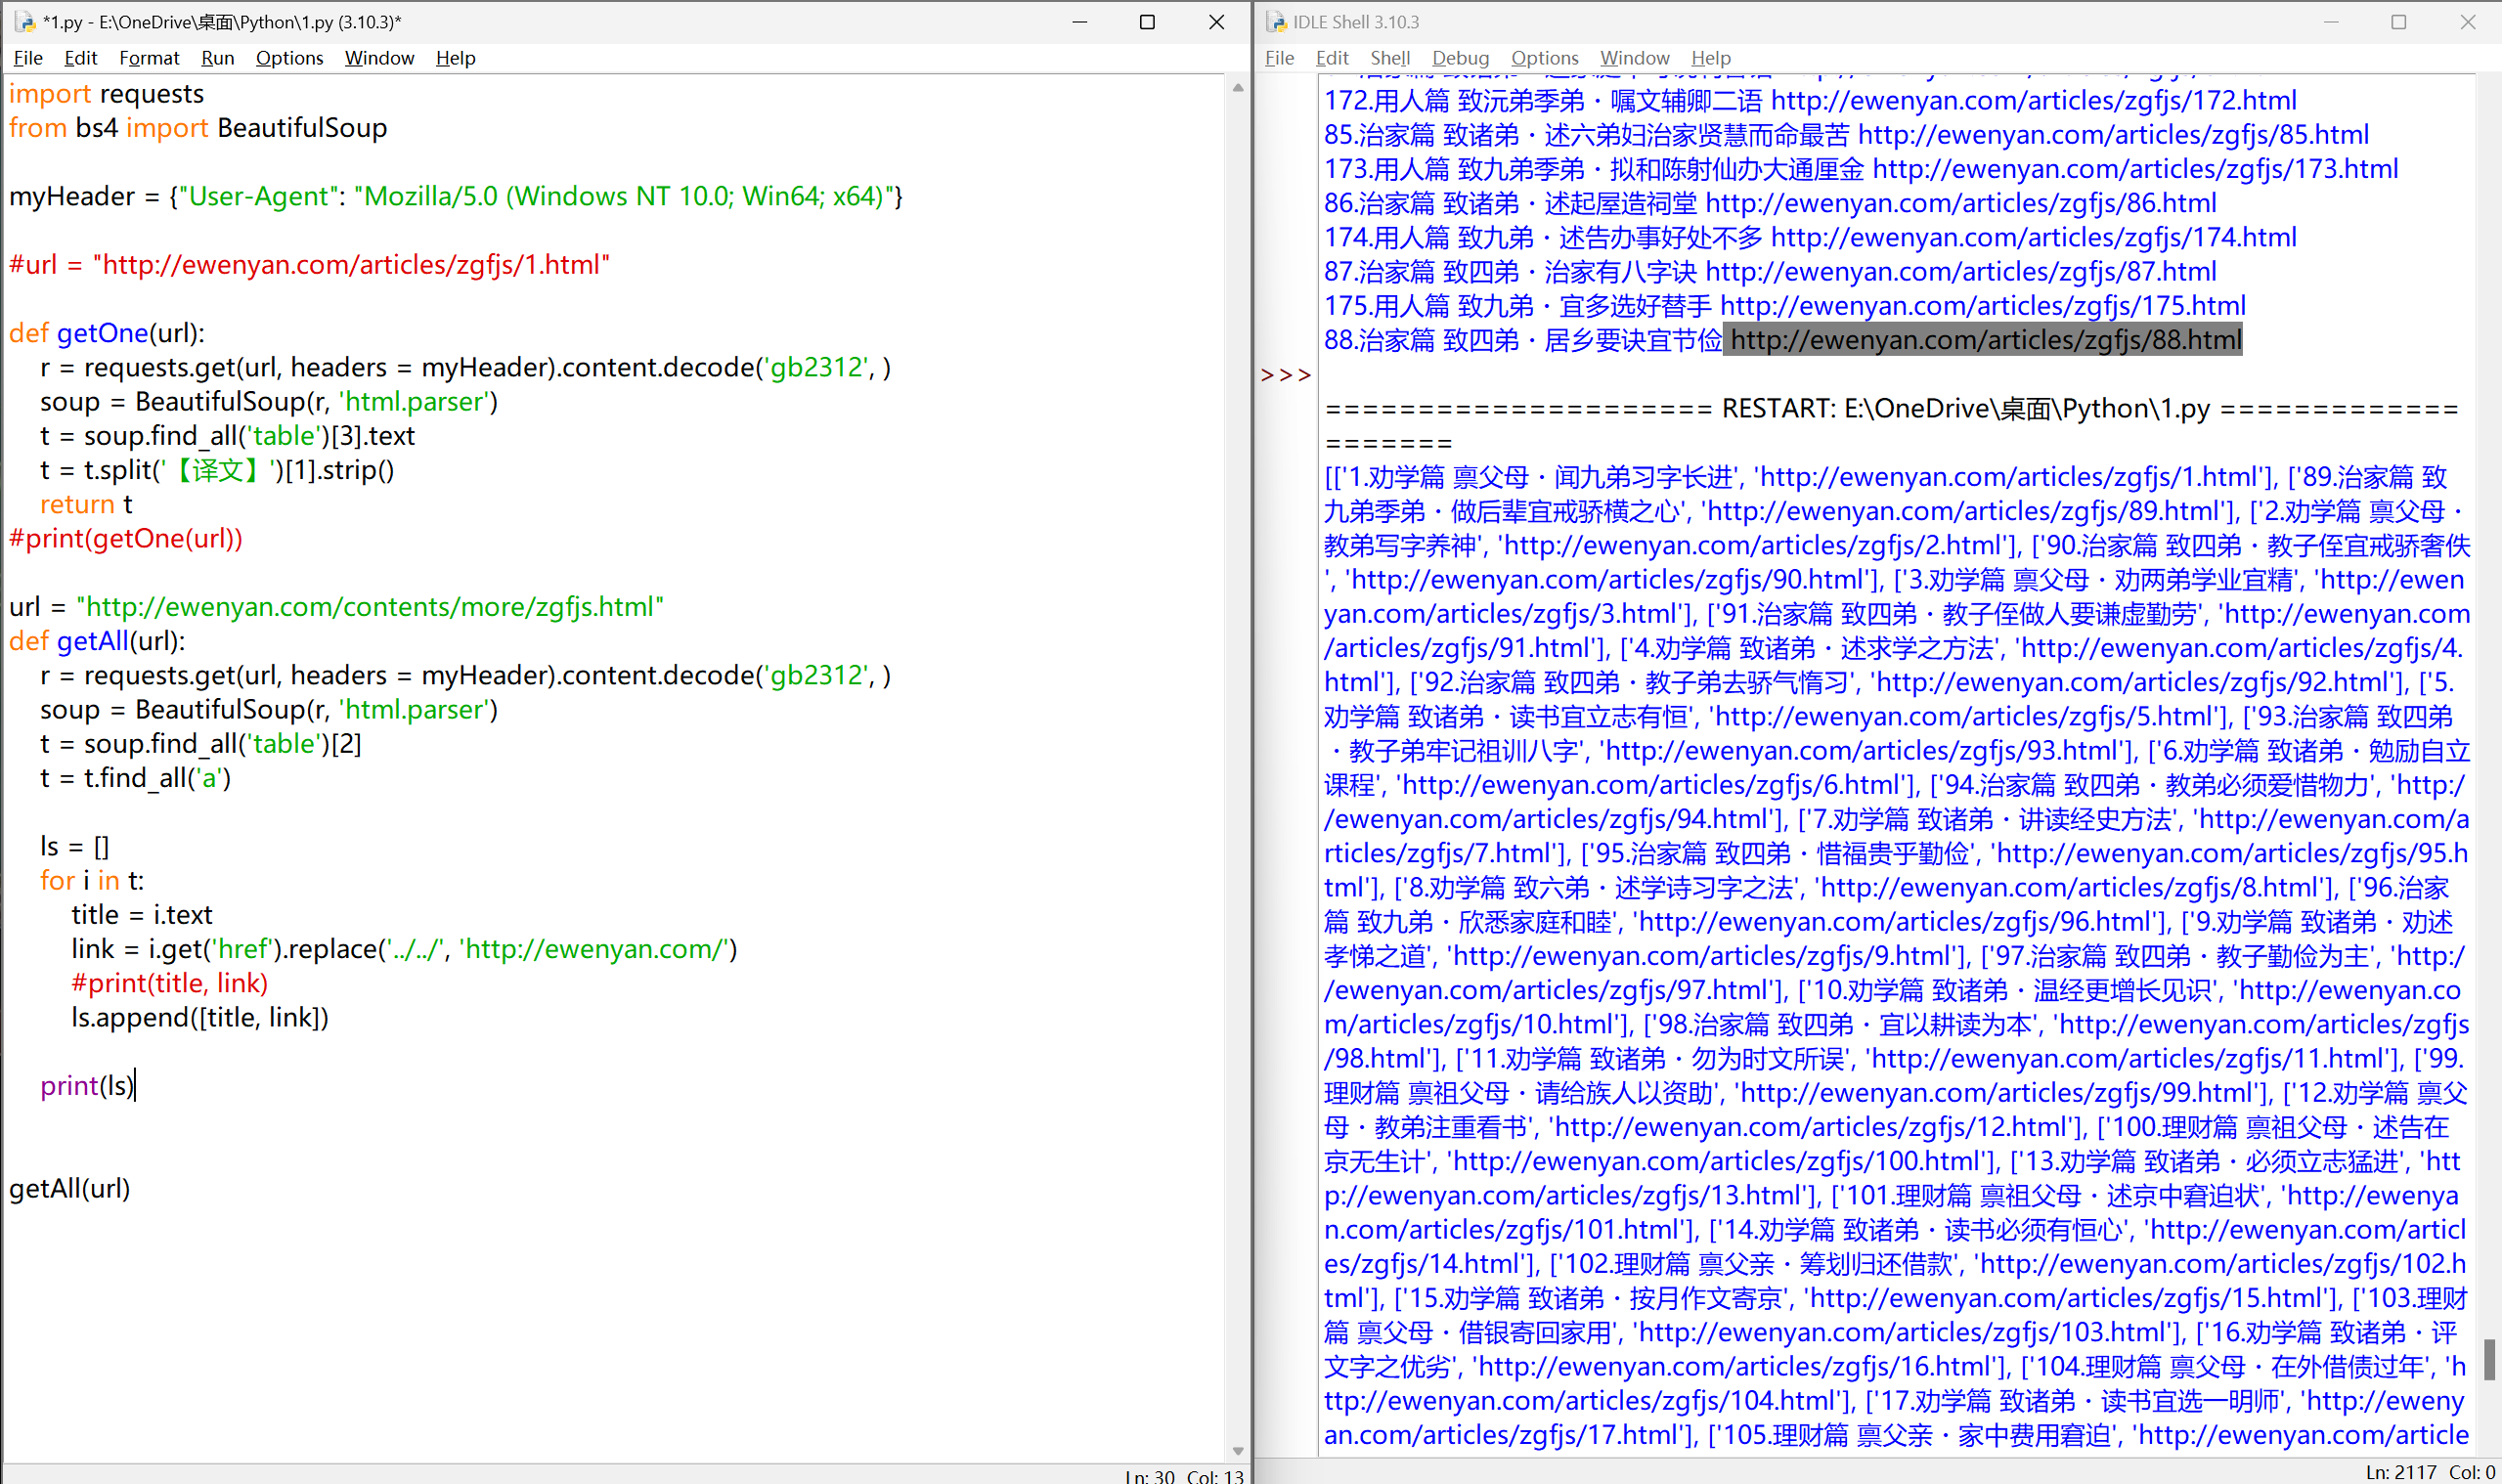Expand the IDLE Shell Window menu
The width and height of the screenshot is (2502, 1484).
(x=1634, y=58)
